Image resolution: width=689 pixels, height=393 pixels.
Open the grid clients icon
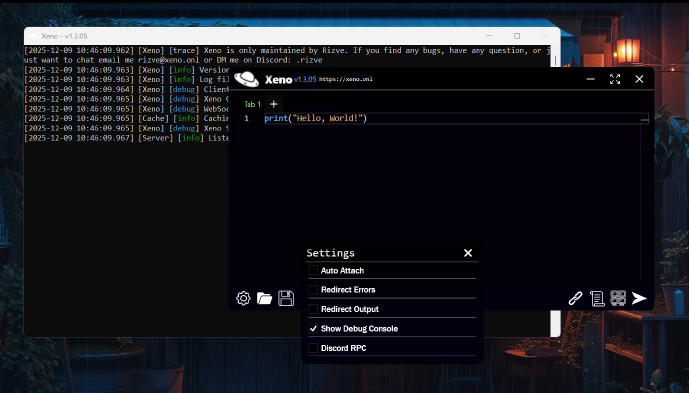click(x=618, y=298)
